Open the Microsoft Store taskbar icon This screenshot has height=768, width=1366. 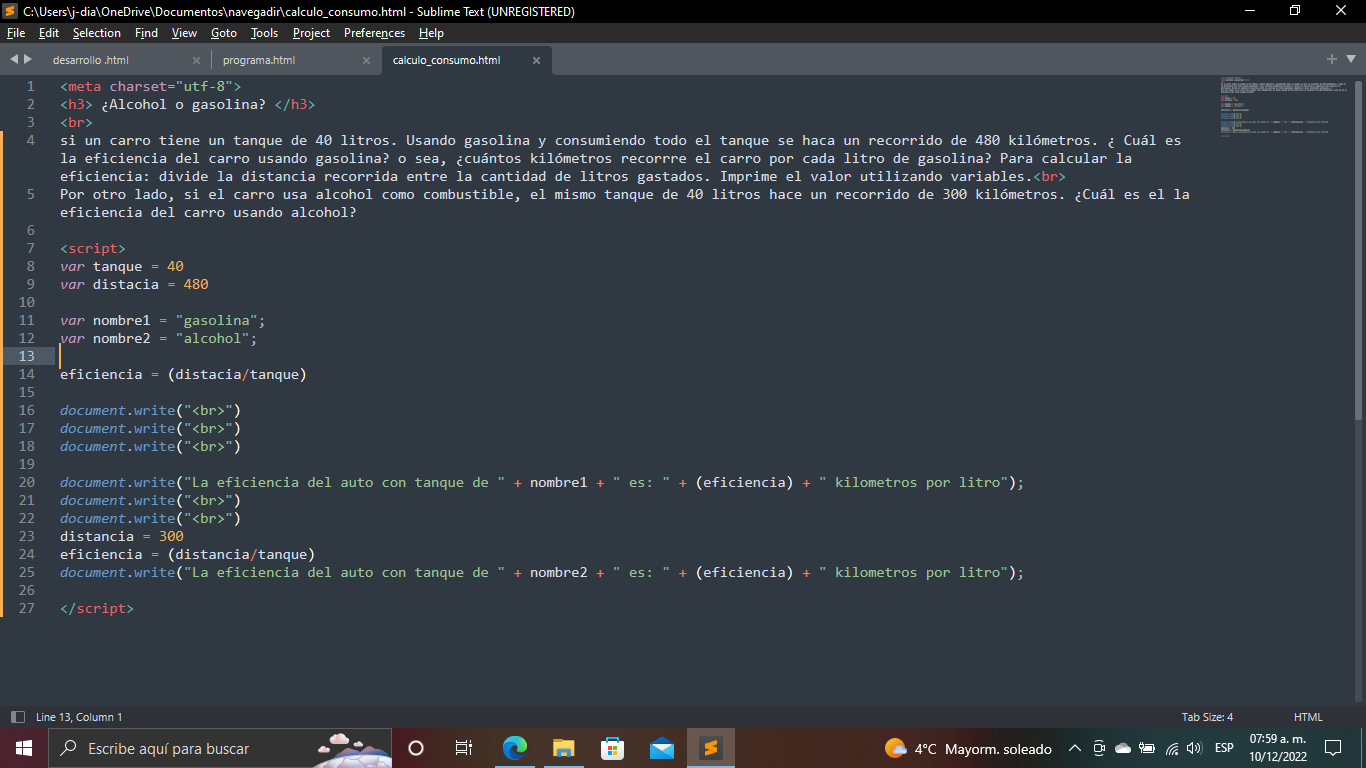point(612,748)
